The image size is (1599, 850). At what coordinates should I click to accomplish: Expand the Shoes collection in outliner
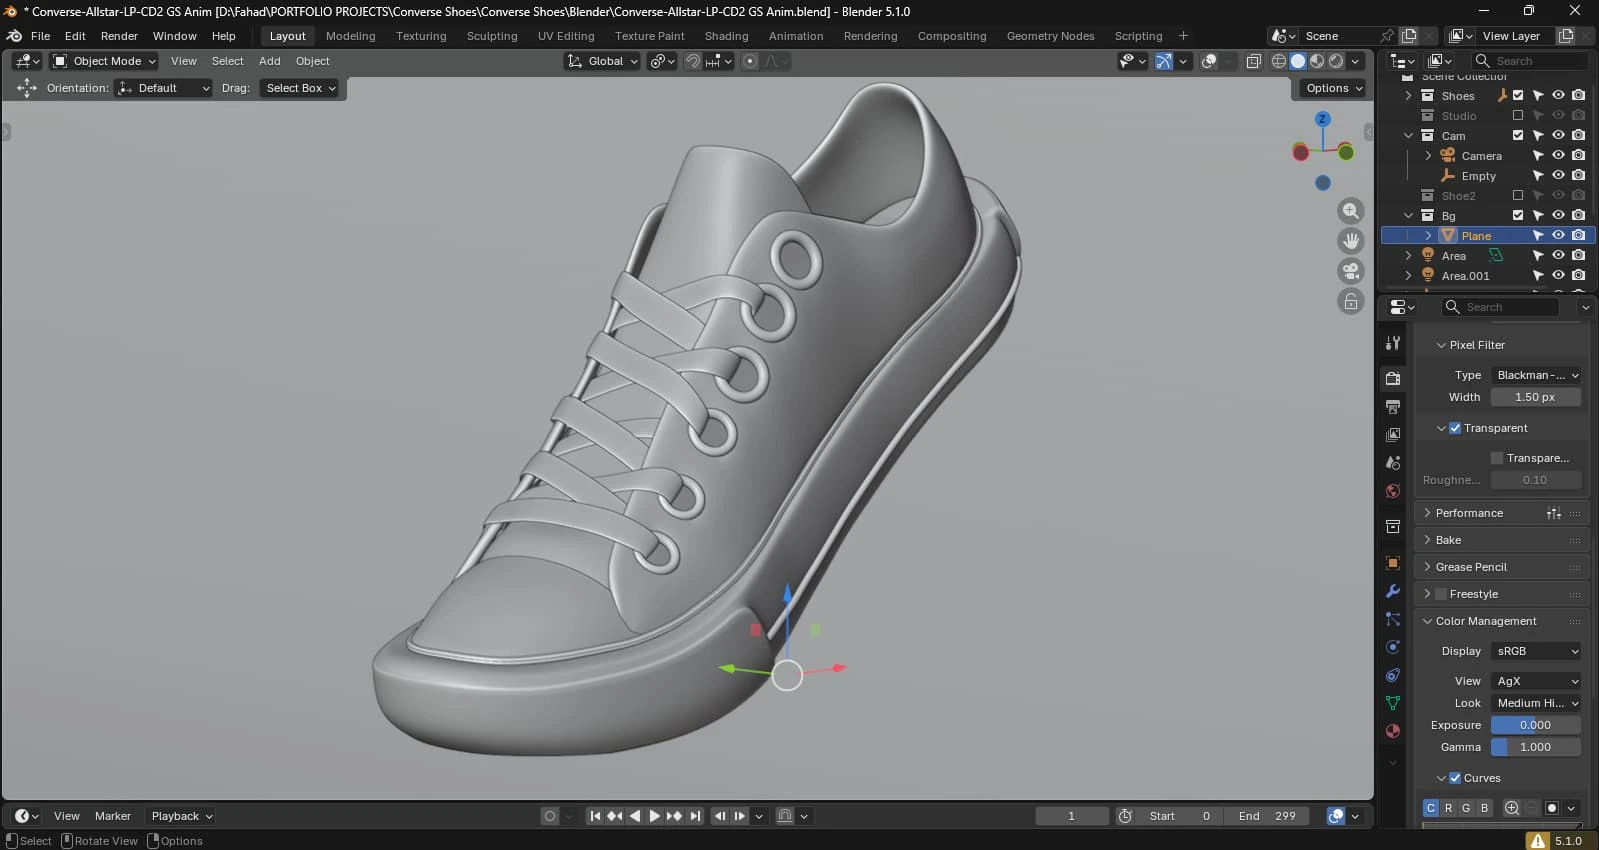(x=1408, y=96)
